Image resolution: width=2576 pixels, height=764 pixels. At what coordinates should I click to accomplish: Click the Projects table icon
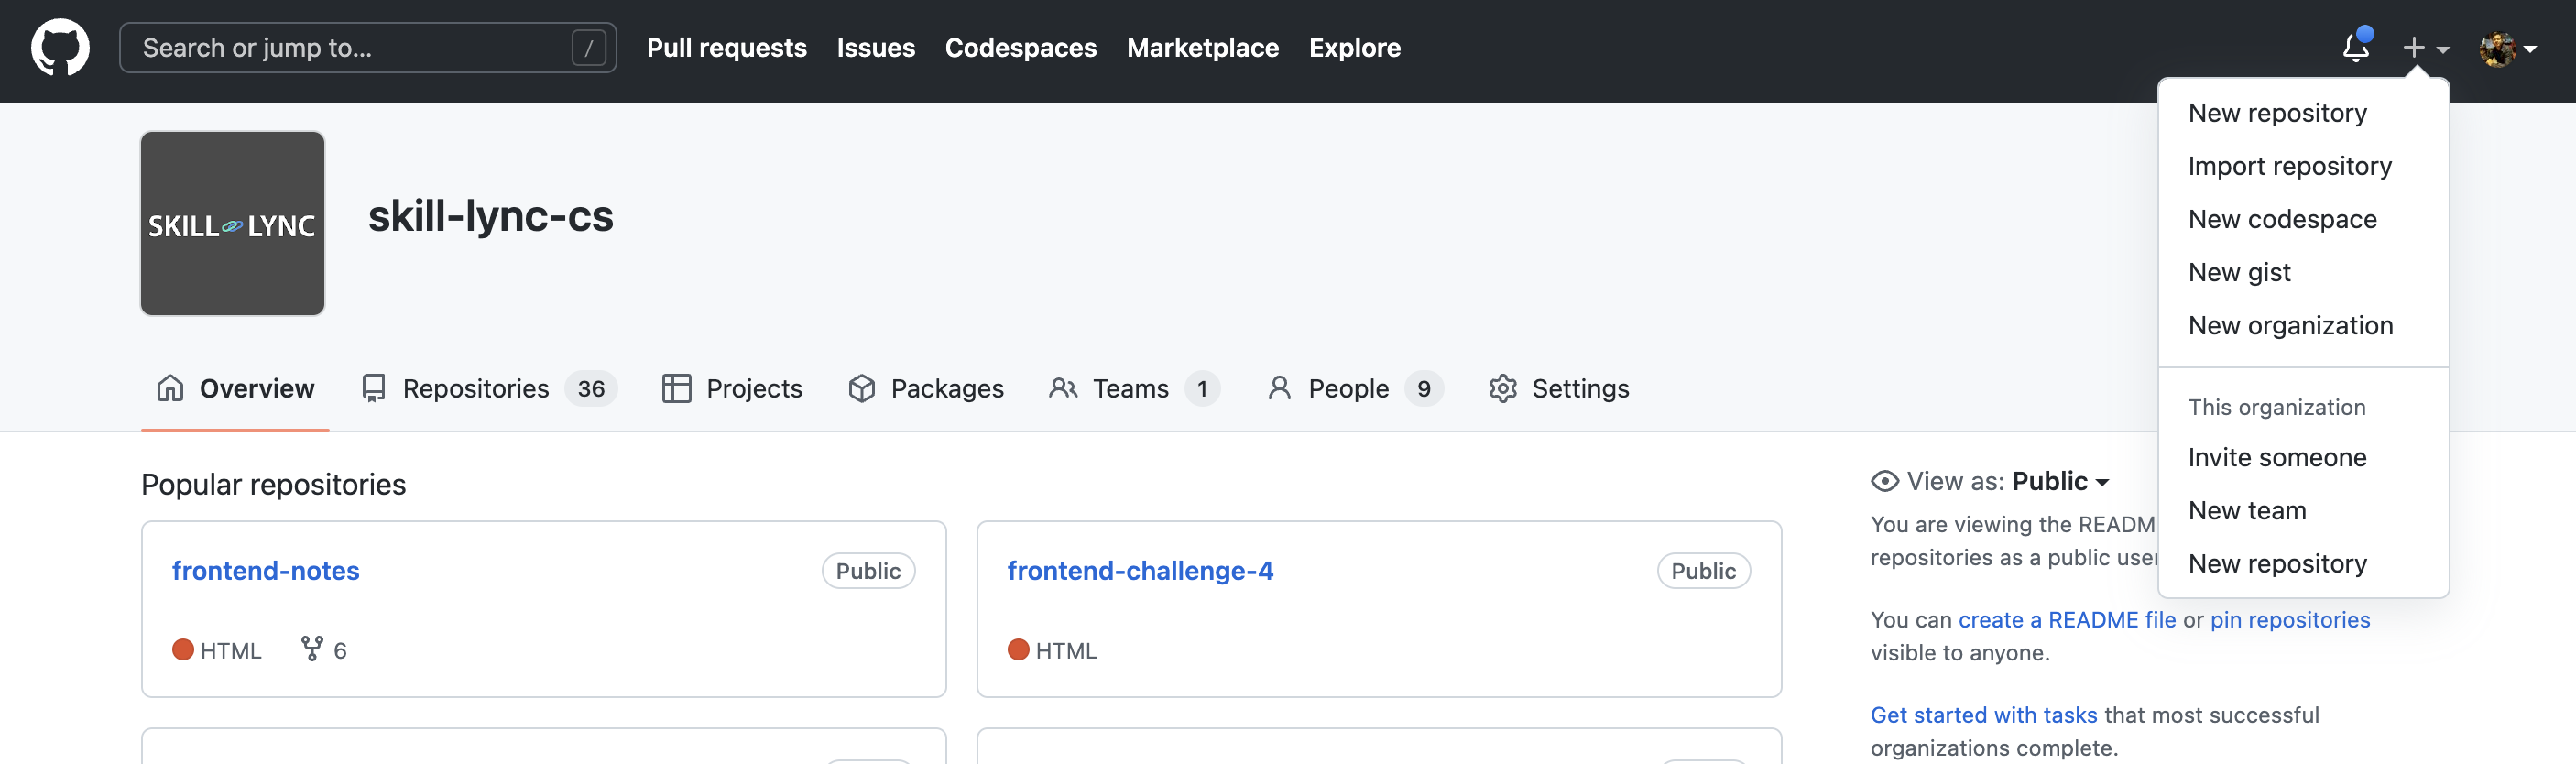click(x=676, y=388)
